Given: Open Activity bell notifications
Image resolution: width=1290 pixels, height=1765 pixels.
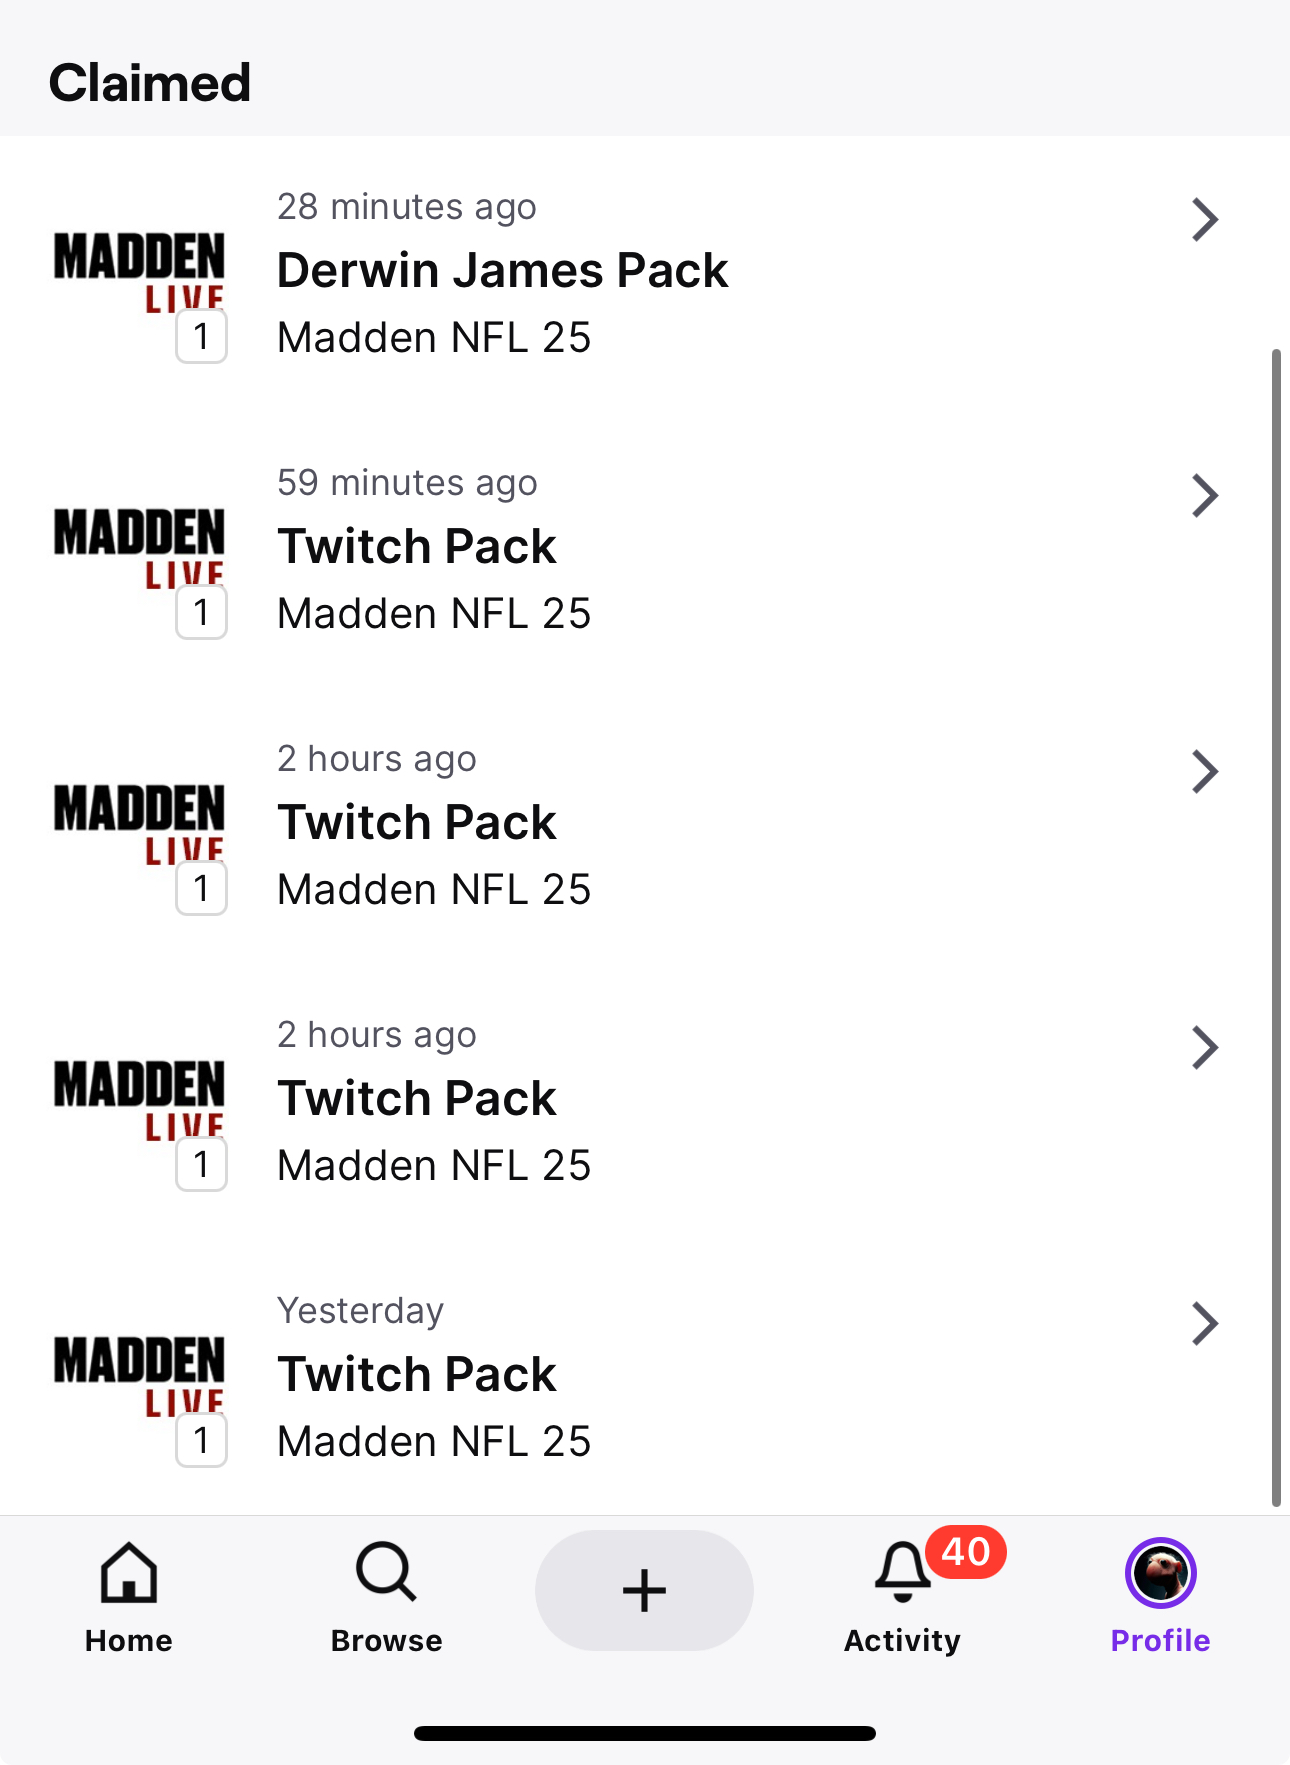Looking at the screenshot, I should point(902,1573).
